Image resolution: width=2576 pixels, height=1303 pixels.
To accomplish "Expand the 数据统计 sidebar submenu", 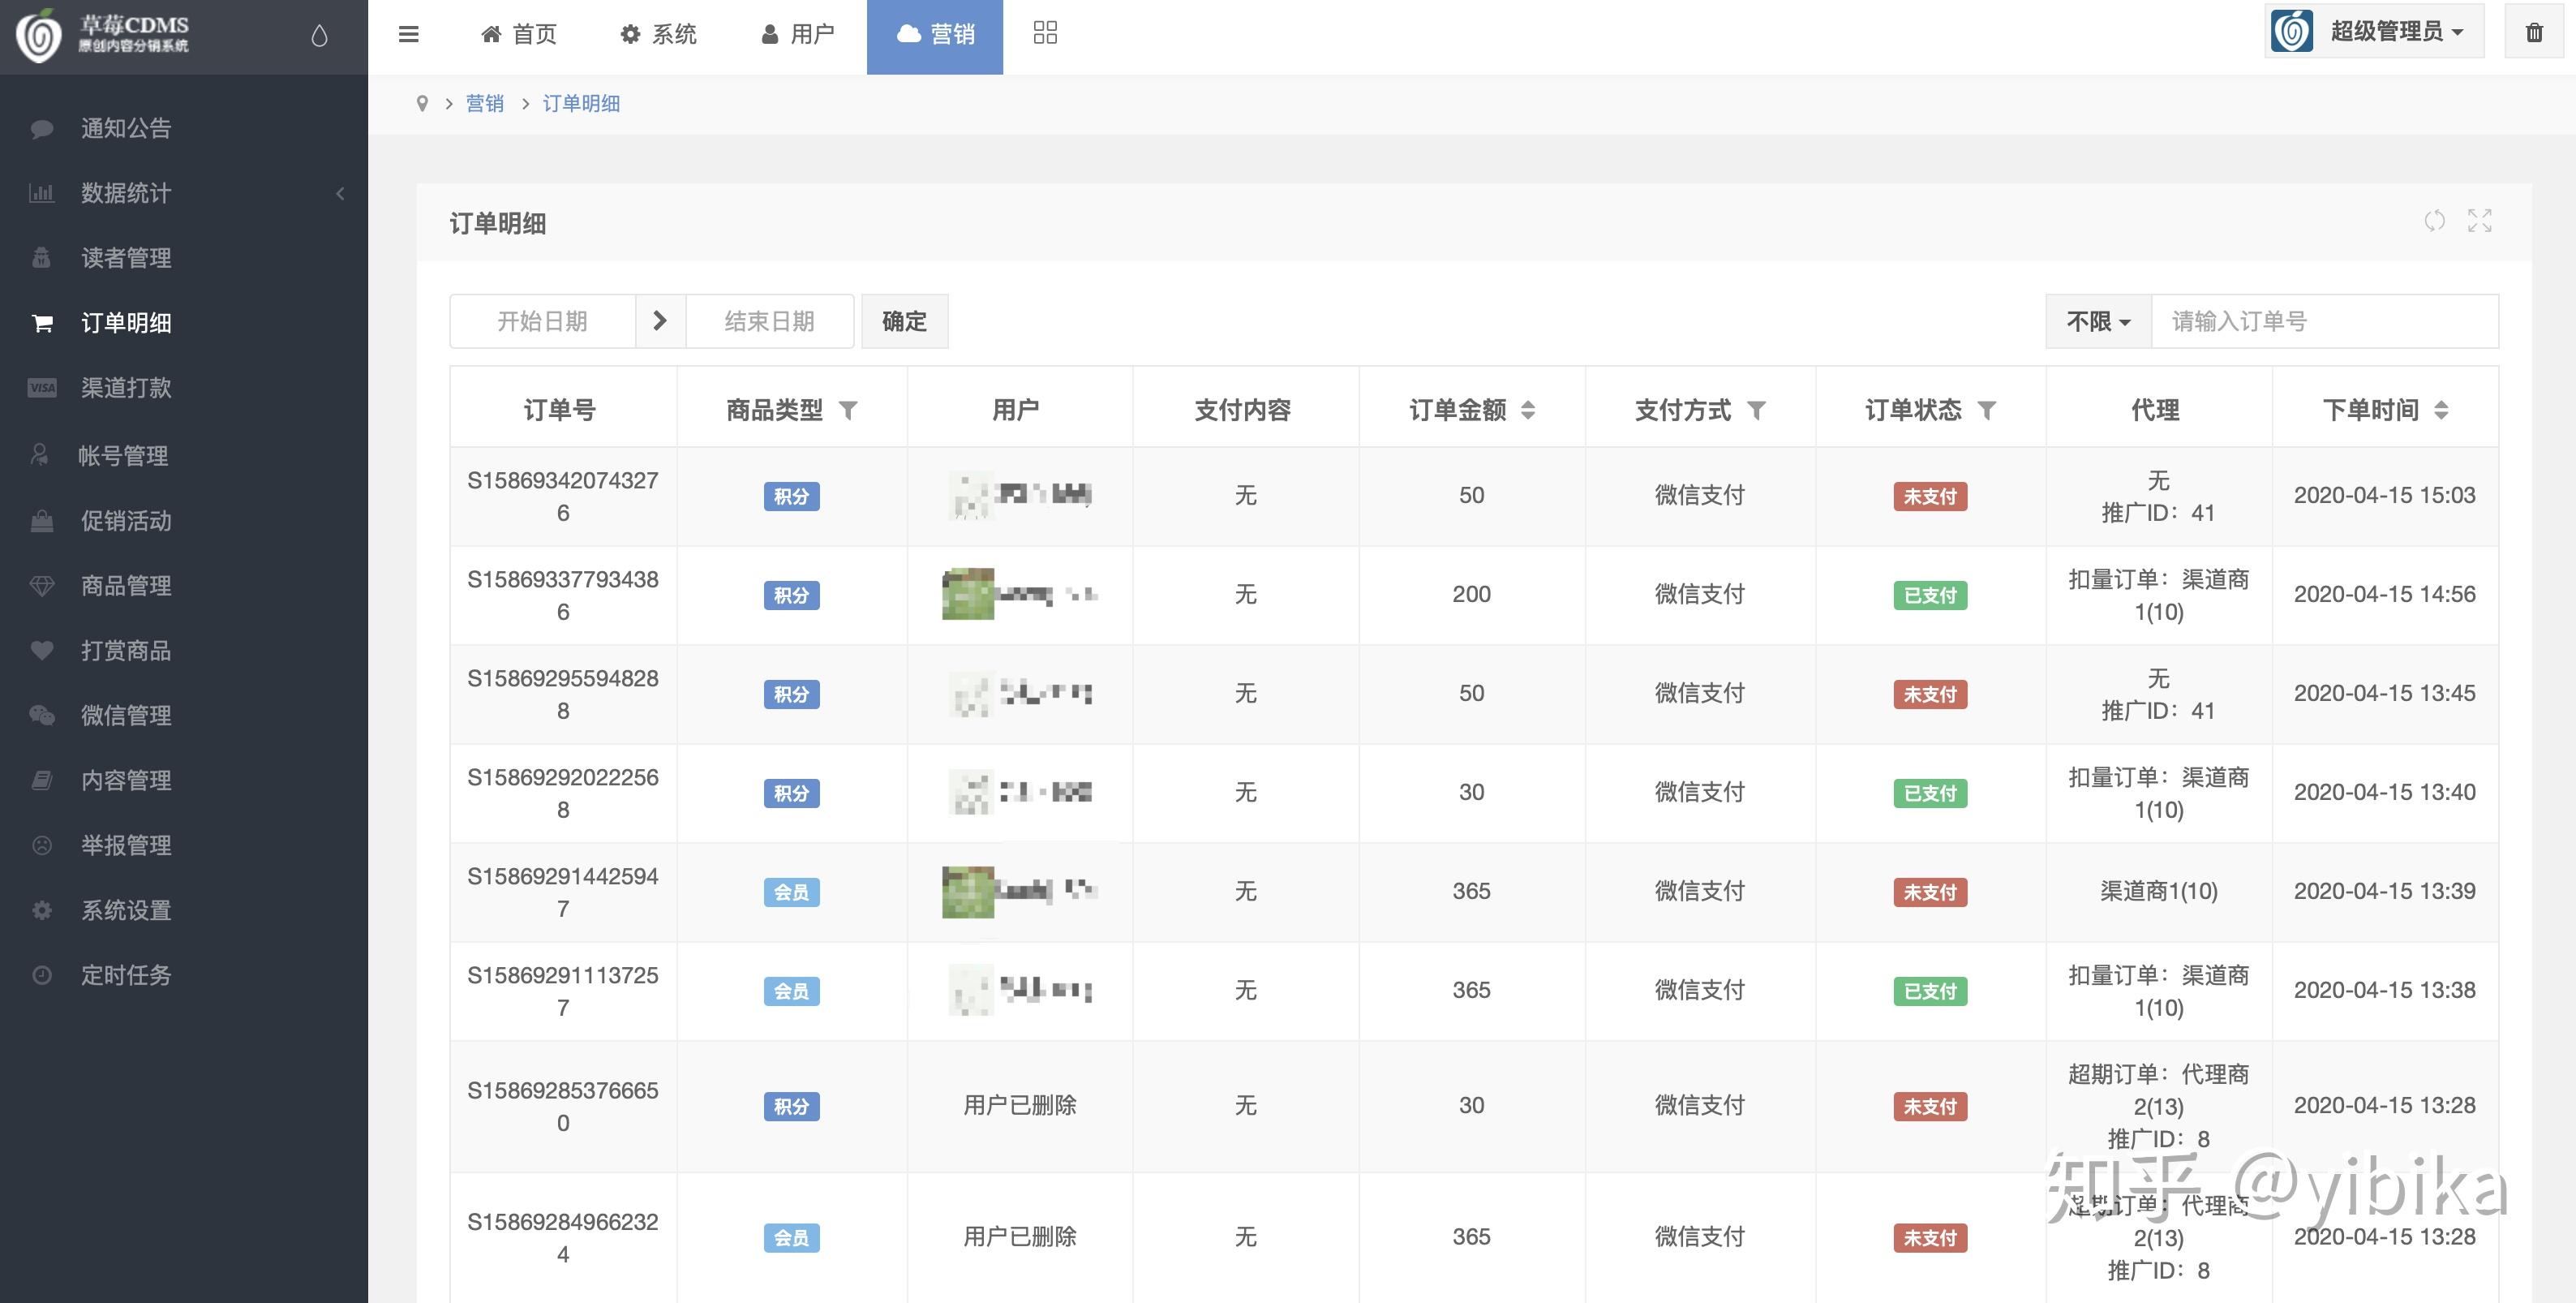I will (x=125, y=192).
